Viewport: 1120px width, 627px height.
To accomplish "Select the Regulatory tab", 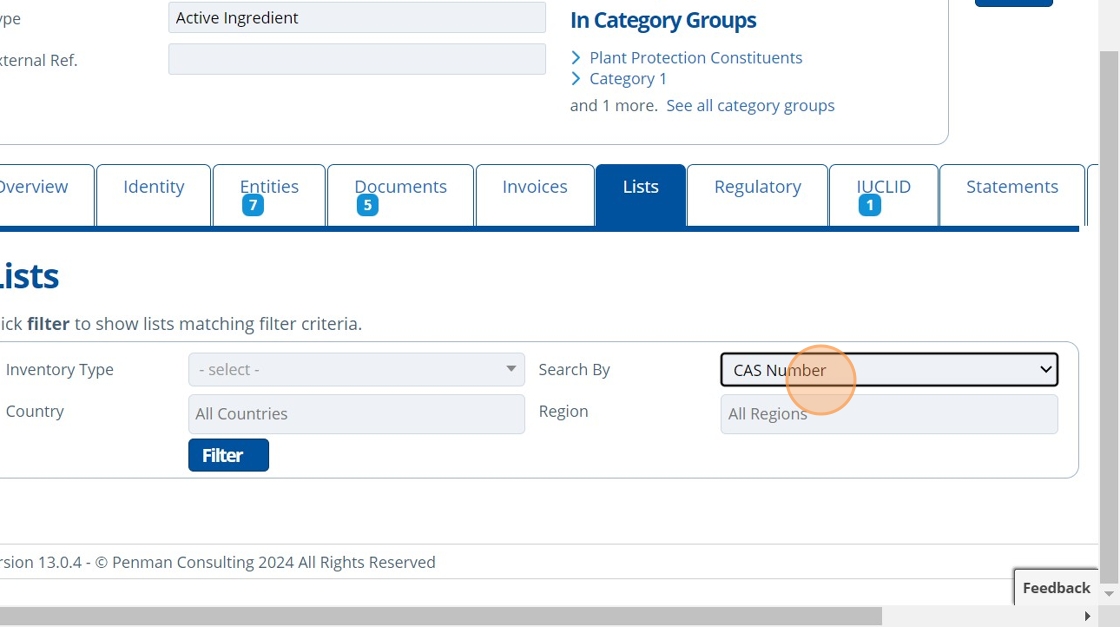I will pos(757,187).
